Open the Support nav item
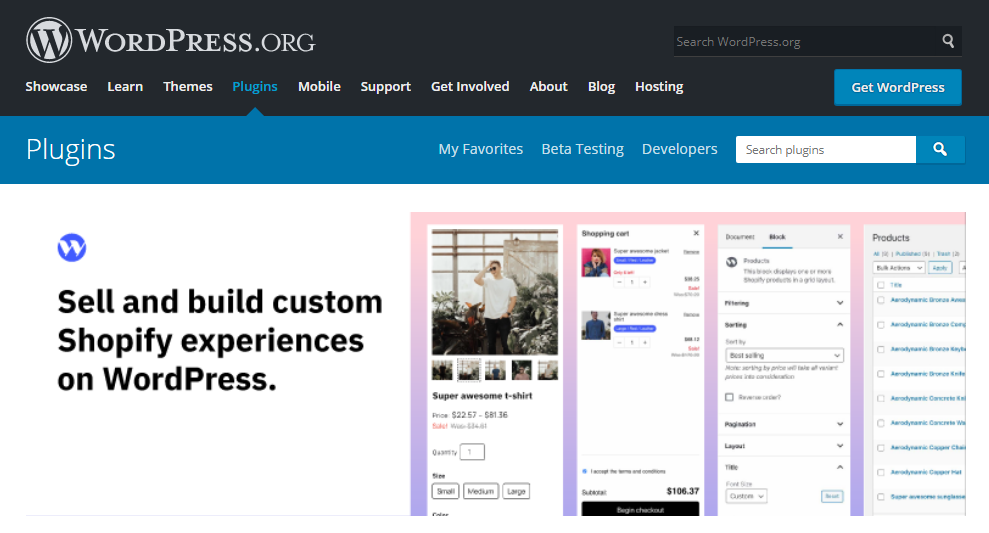Image resolution: width=989 pixels, height=533 pixels. 385,86
